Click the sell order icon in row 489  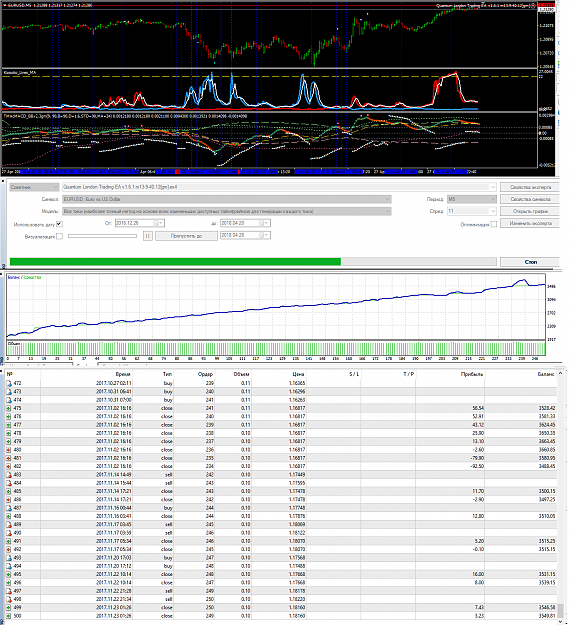click(9, 525)
